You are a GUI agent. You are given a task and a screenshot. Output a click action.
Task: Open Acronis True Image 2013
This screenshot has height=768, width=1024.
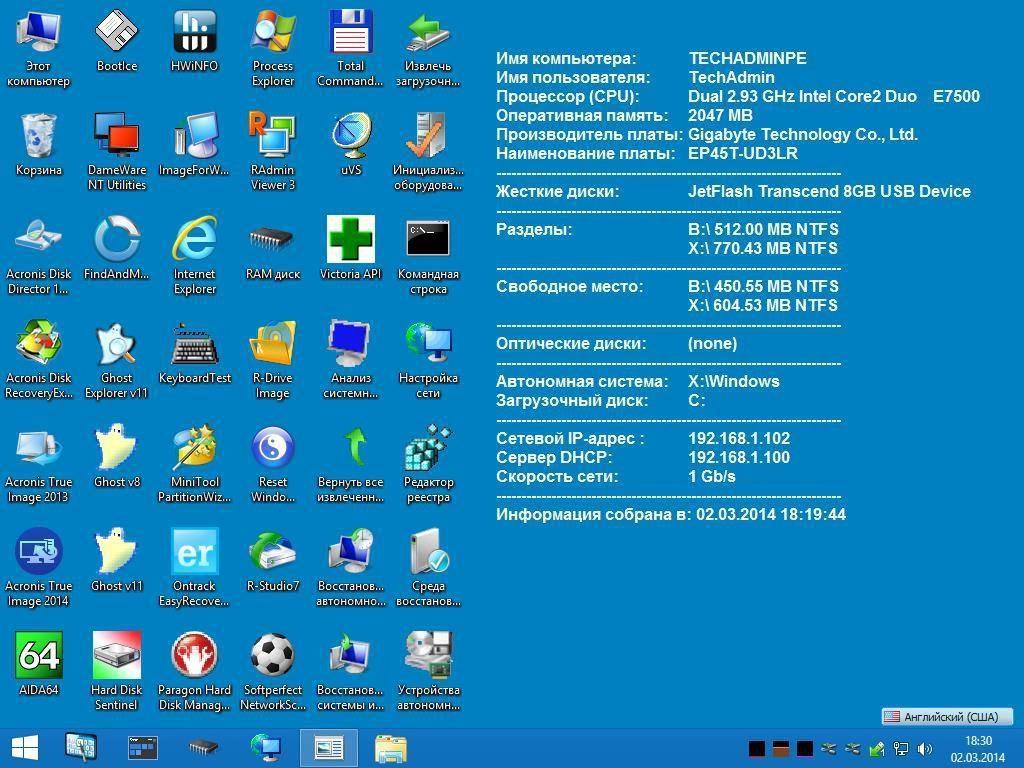pyautogui.click(x=38, y=447)
